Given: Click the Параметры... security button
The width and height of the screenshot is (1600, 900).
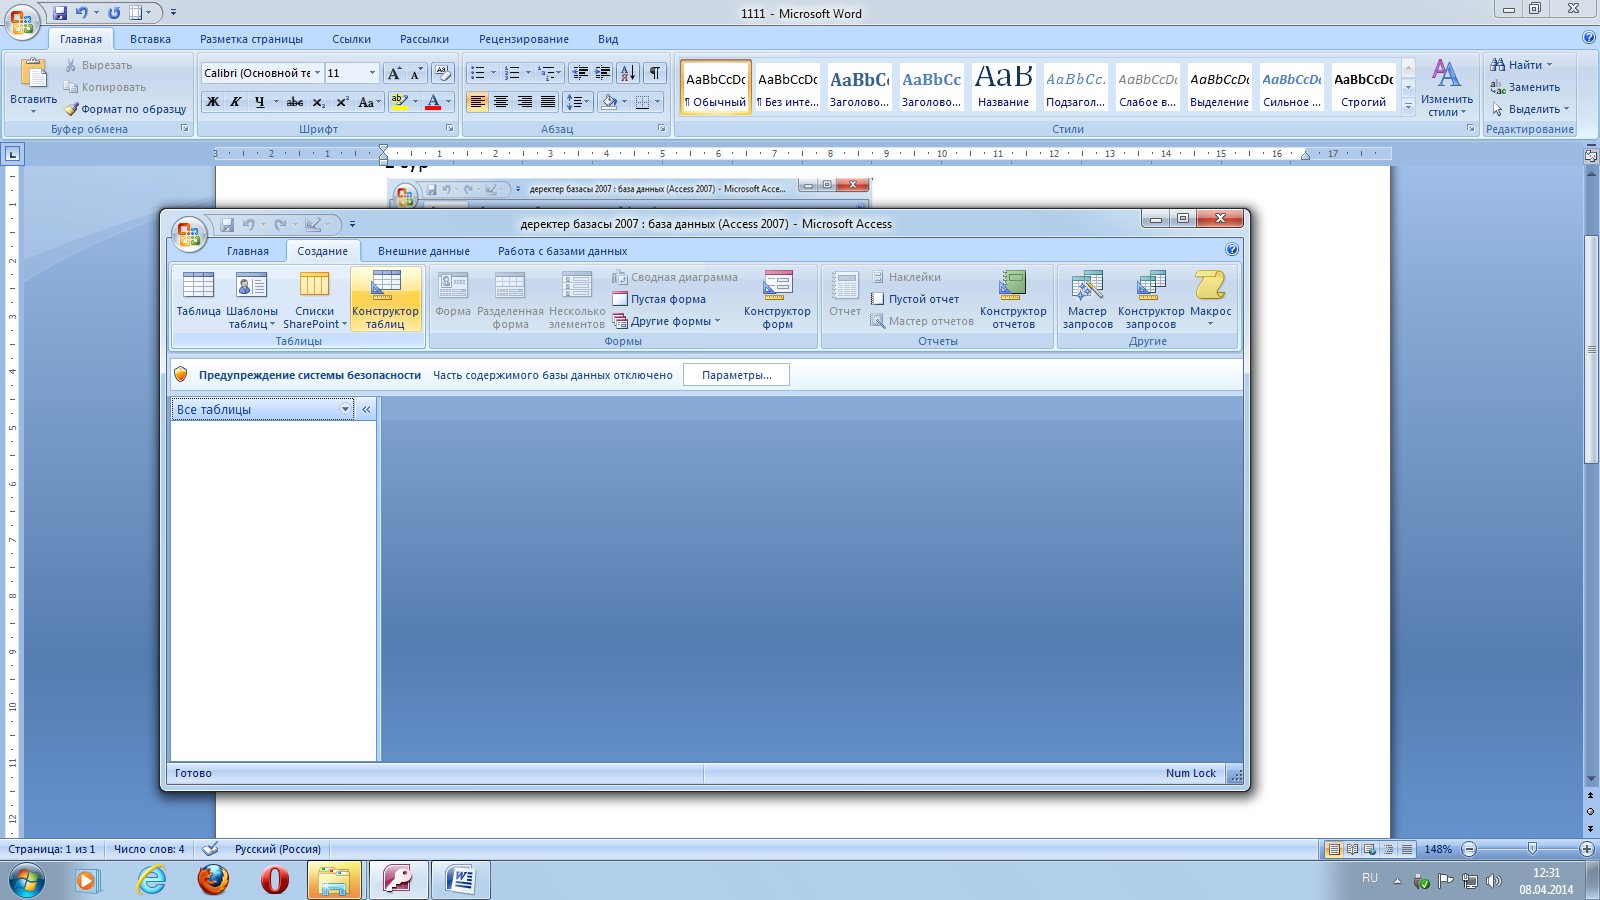Looking at the screenshot, I should point(737,375).
